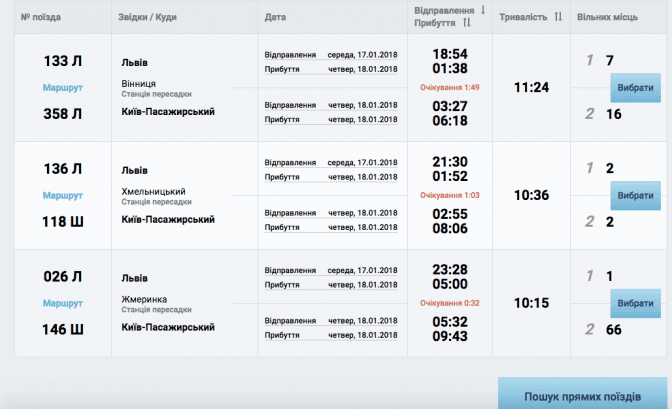Screen dimensions: 672x409
Task: Select train number 118 Ш
Action: pyautogui.click(x=63, y=222)
